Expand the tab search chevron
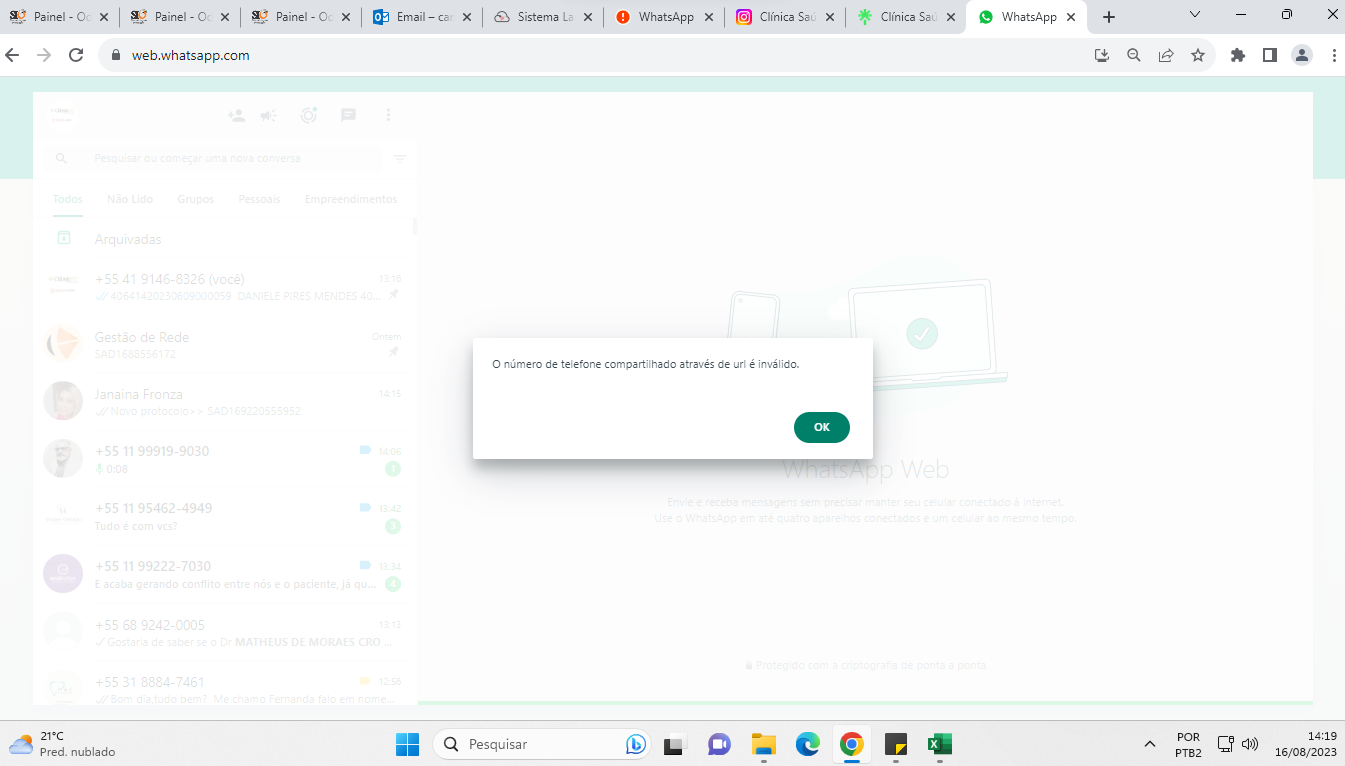Viewport: 1345px width, 766px height. tap(1196, 14)
